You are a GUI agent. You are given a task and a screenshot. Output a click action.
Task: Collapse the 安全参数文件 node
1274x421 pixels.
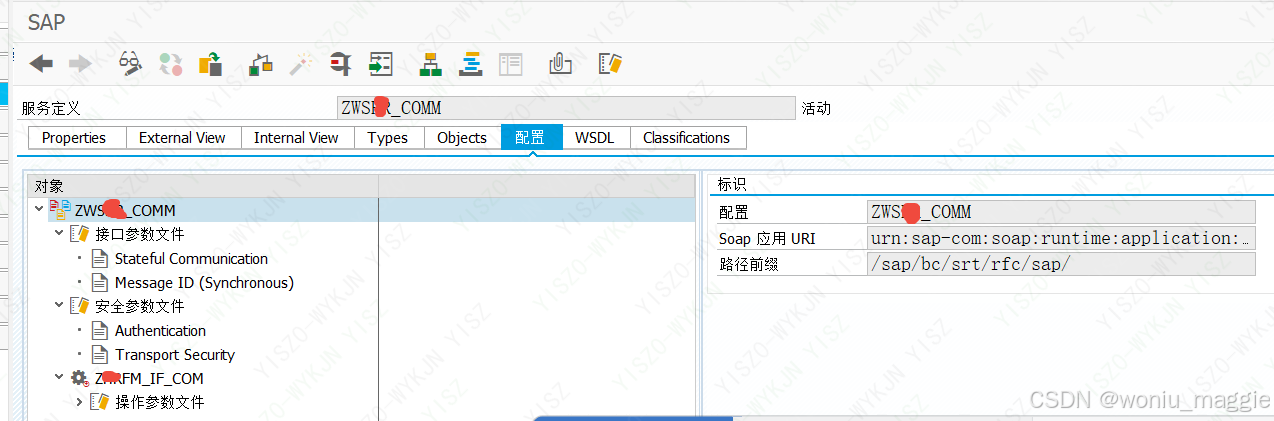pos(59,306)
